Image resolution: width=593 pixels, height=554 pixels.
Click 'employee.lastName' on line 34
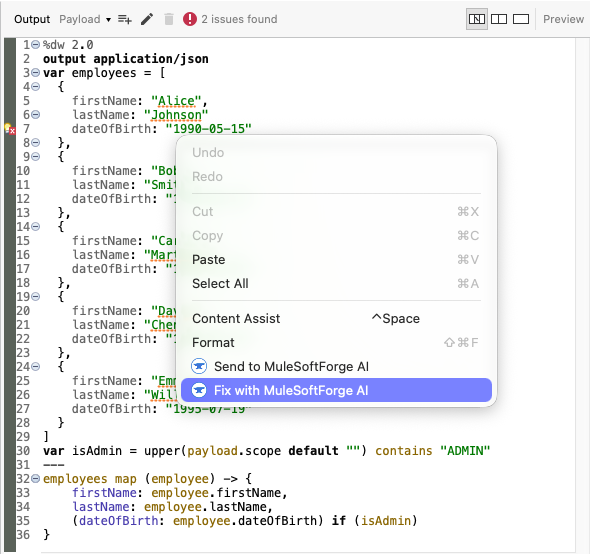coord(205,507)
